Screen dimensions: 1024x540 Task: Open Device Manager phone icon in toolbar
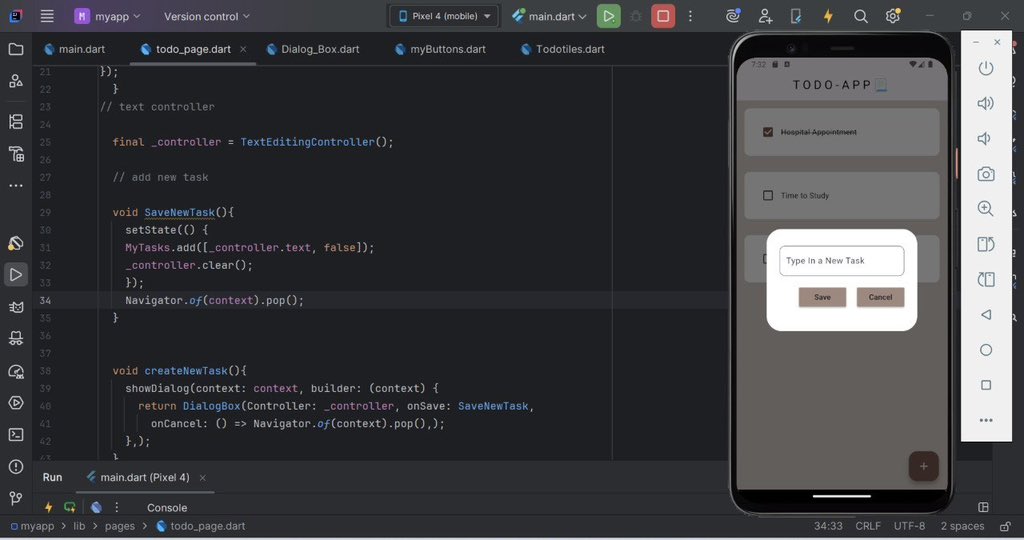click(796, 16)
